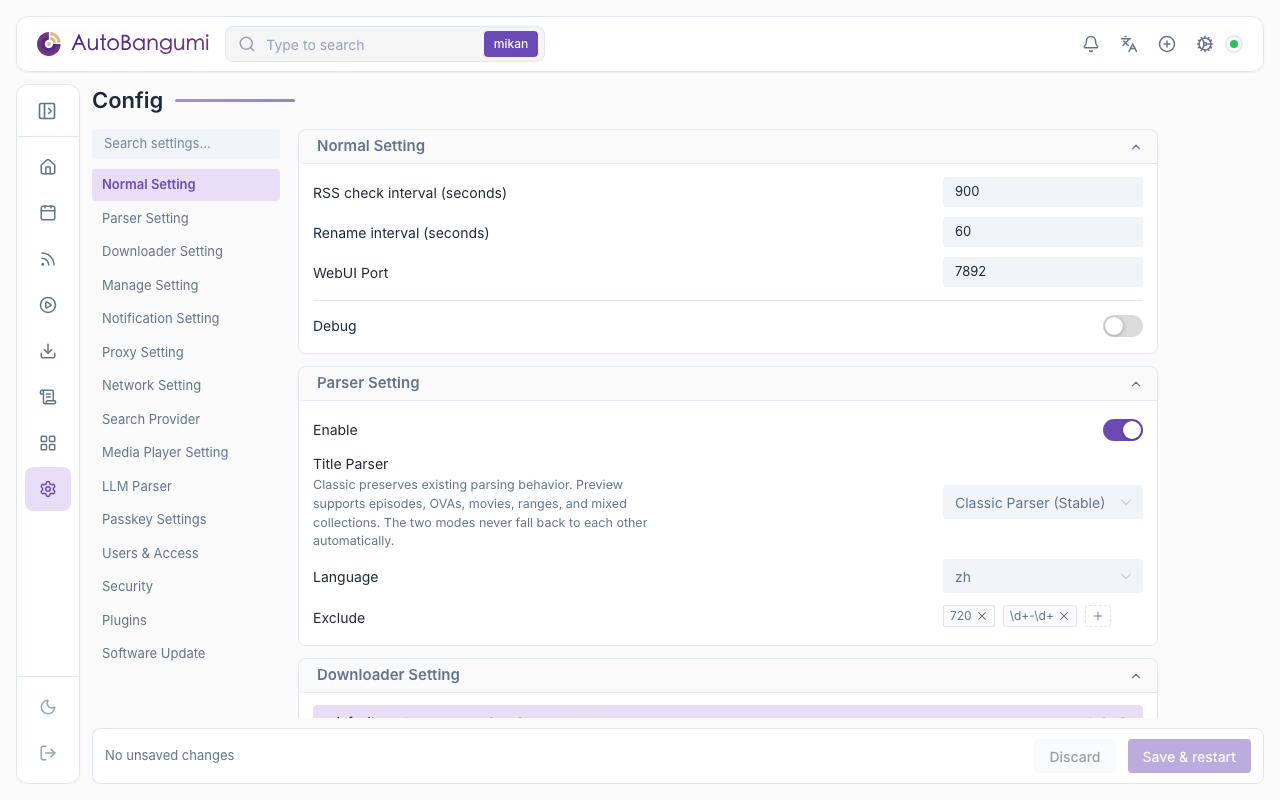
Task: Select Downloader Setting in settings list
Action: (186, 251)
